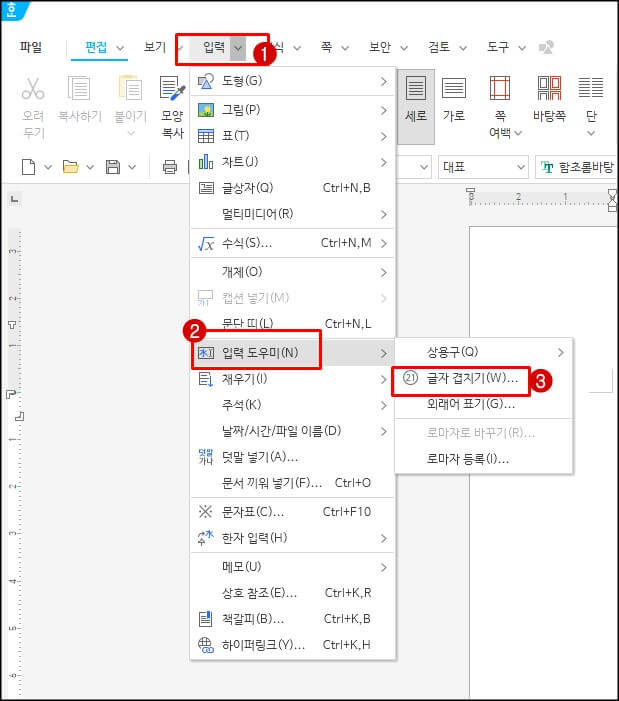Open Fill 채우기(I) submenu

pyautogui.click(x=293, y=380)
